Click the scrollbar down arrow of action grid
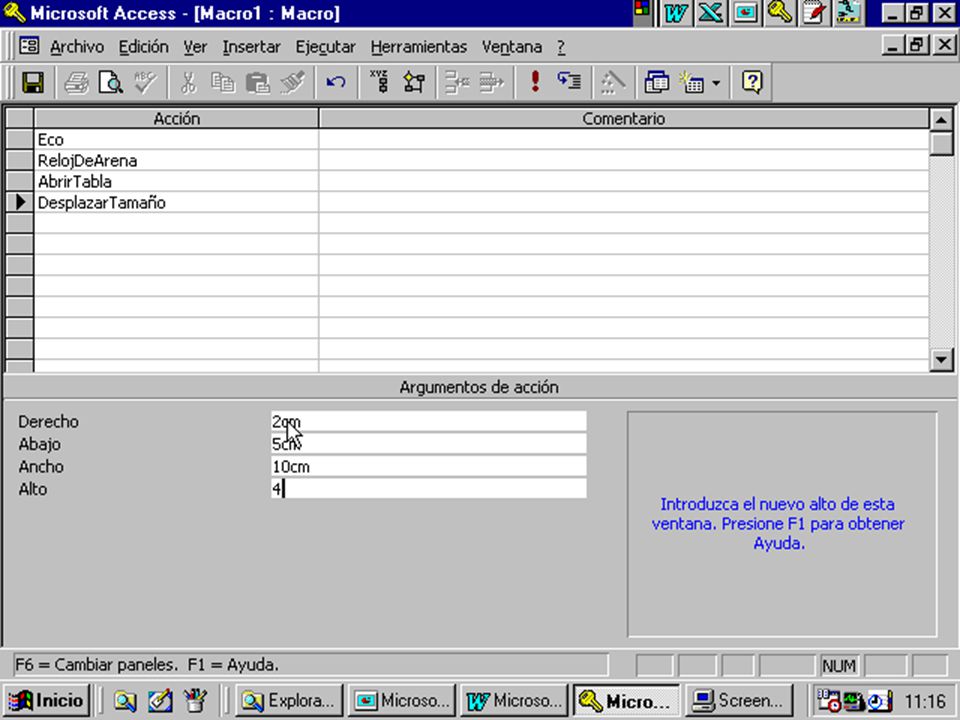 tap(941, 359)
